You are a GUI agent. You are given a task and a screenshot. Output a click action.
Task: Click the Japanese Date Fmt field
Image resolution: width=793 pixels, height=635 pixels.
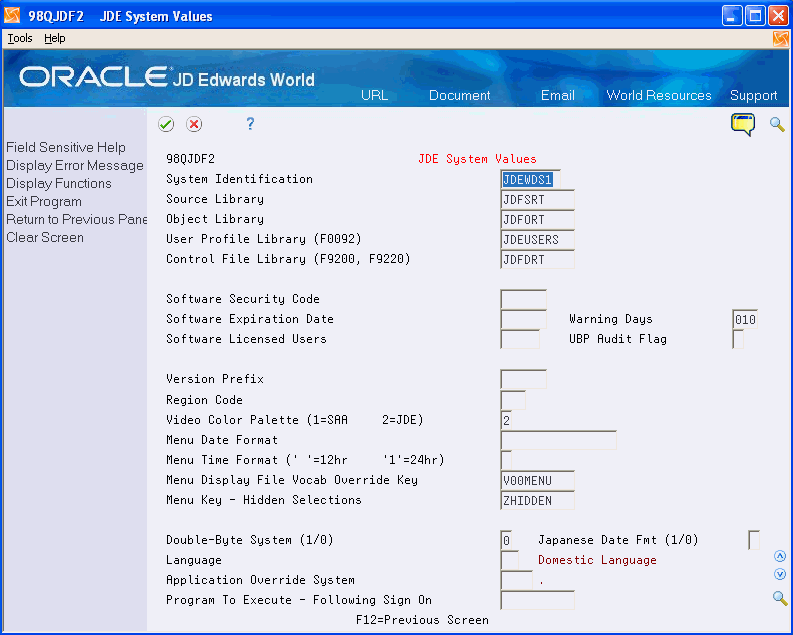[x=754, y=540]
